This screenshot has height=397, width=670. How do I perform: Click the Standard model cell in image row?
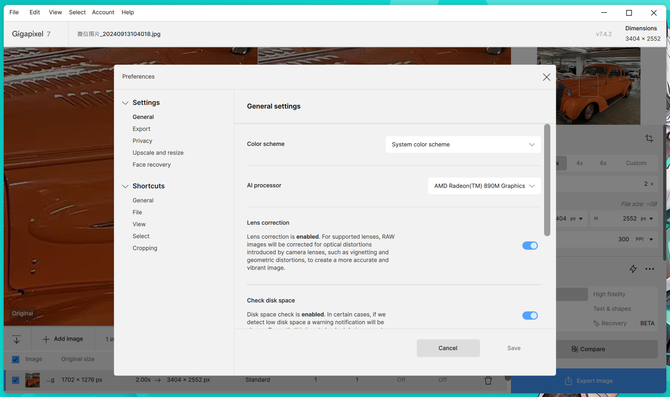pos(258,380)
